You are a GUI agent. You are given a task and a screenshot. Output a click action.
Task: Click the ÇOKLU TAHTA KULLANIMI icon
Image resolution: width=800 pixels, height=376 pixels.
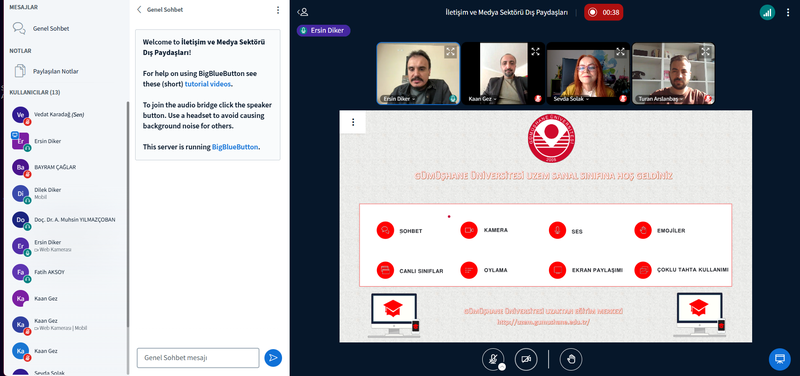point(643,270)
